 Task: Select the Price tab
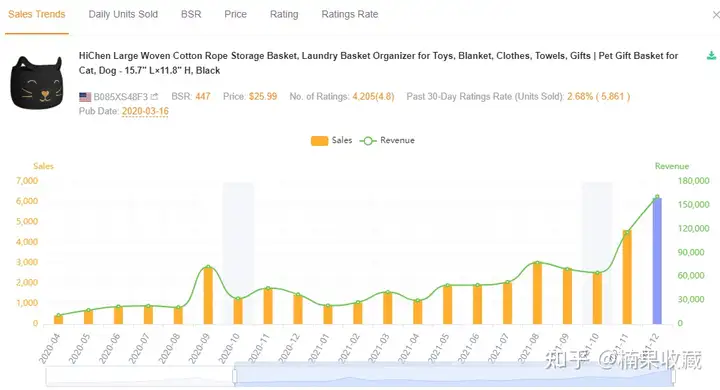click(x=236, y=14)
